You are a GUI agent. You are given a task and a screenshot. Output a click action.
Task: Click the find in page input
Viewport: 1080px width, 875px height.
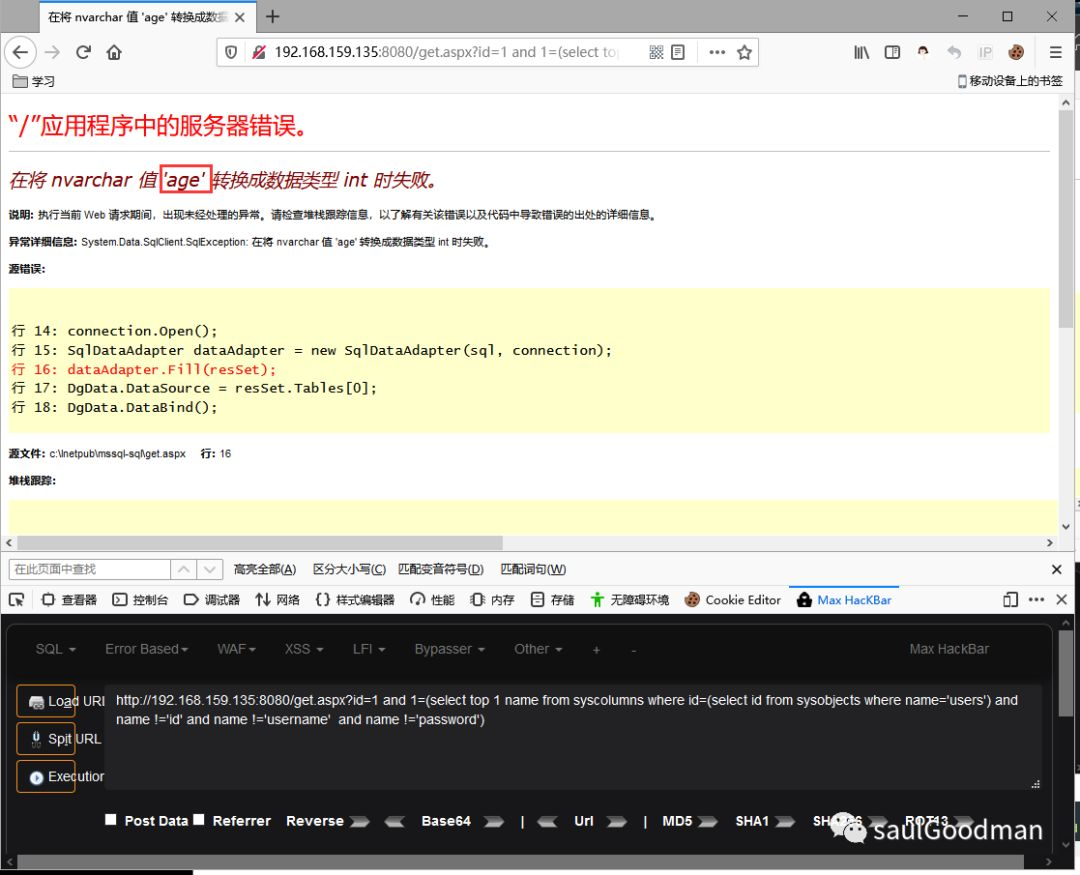(x=90, y=569)
